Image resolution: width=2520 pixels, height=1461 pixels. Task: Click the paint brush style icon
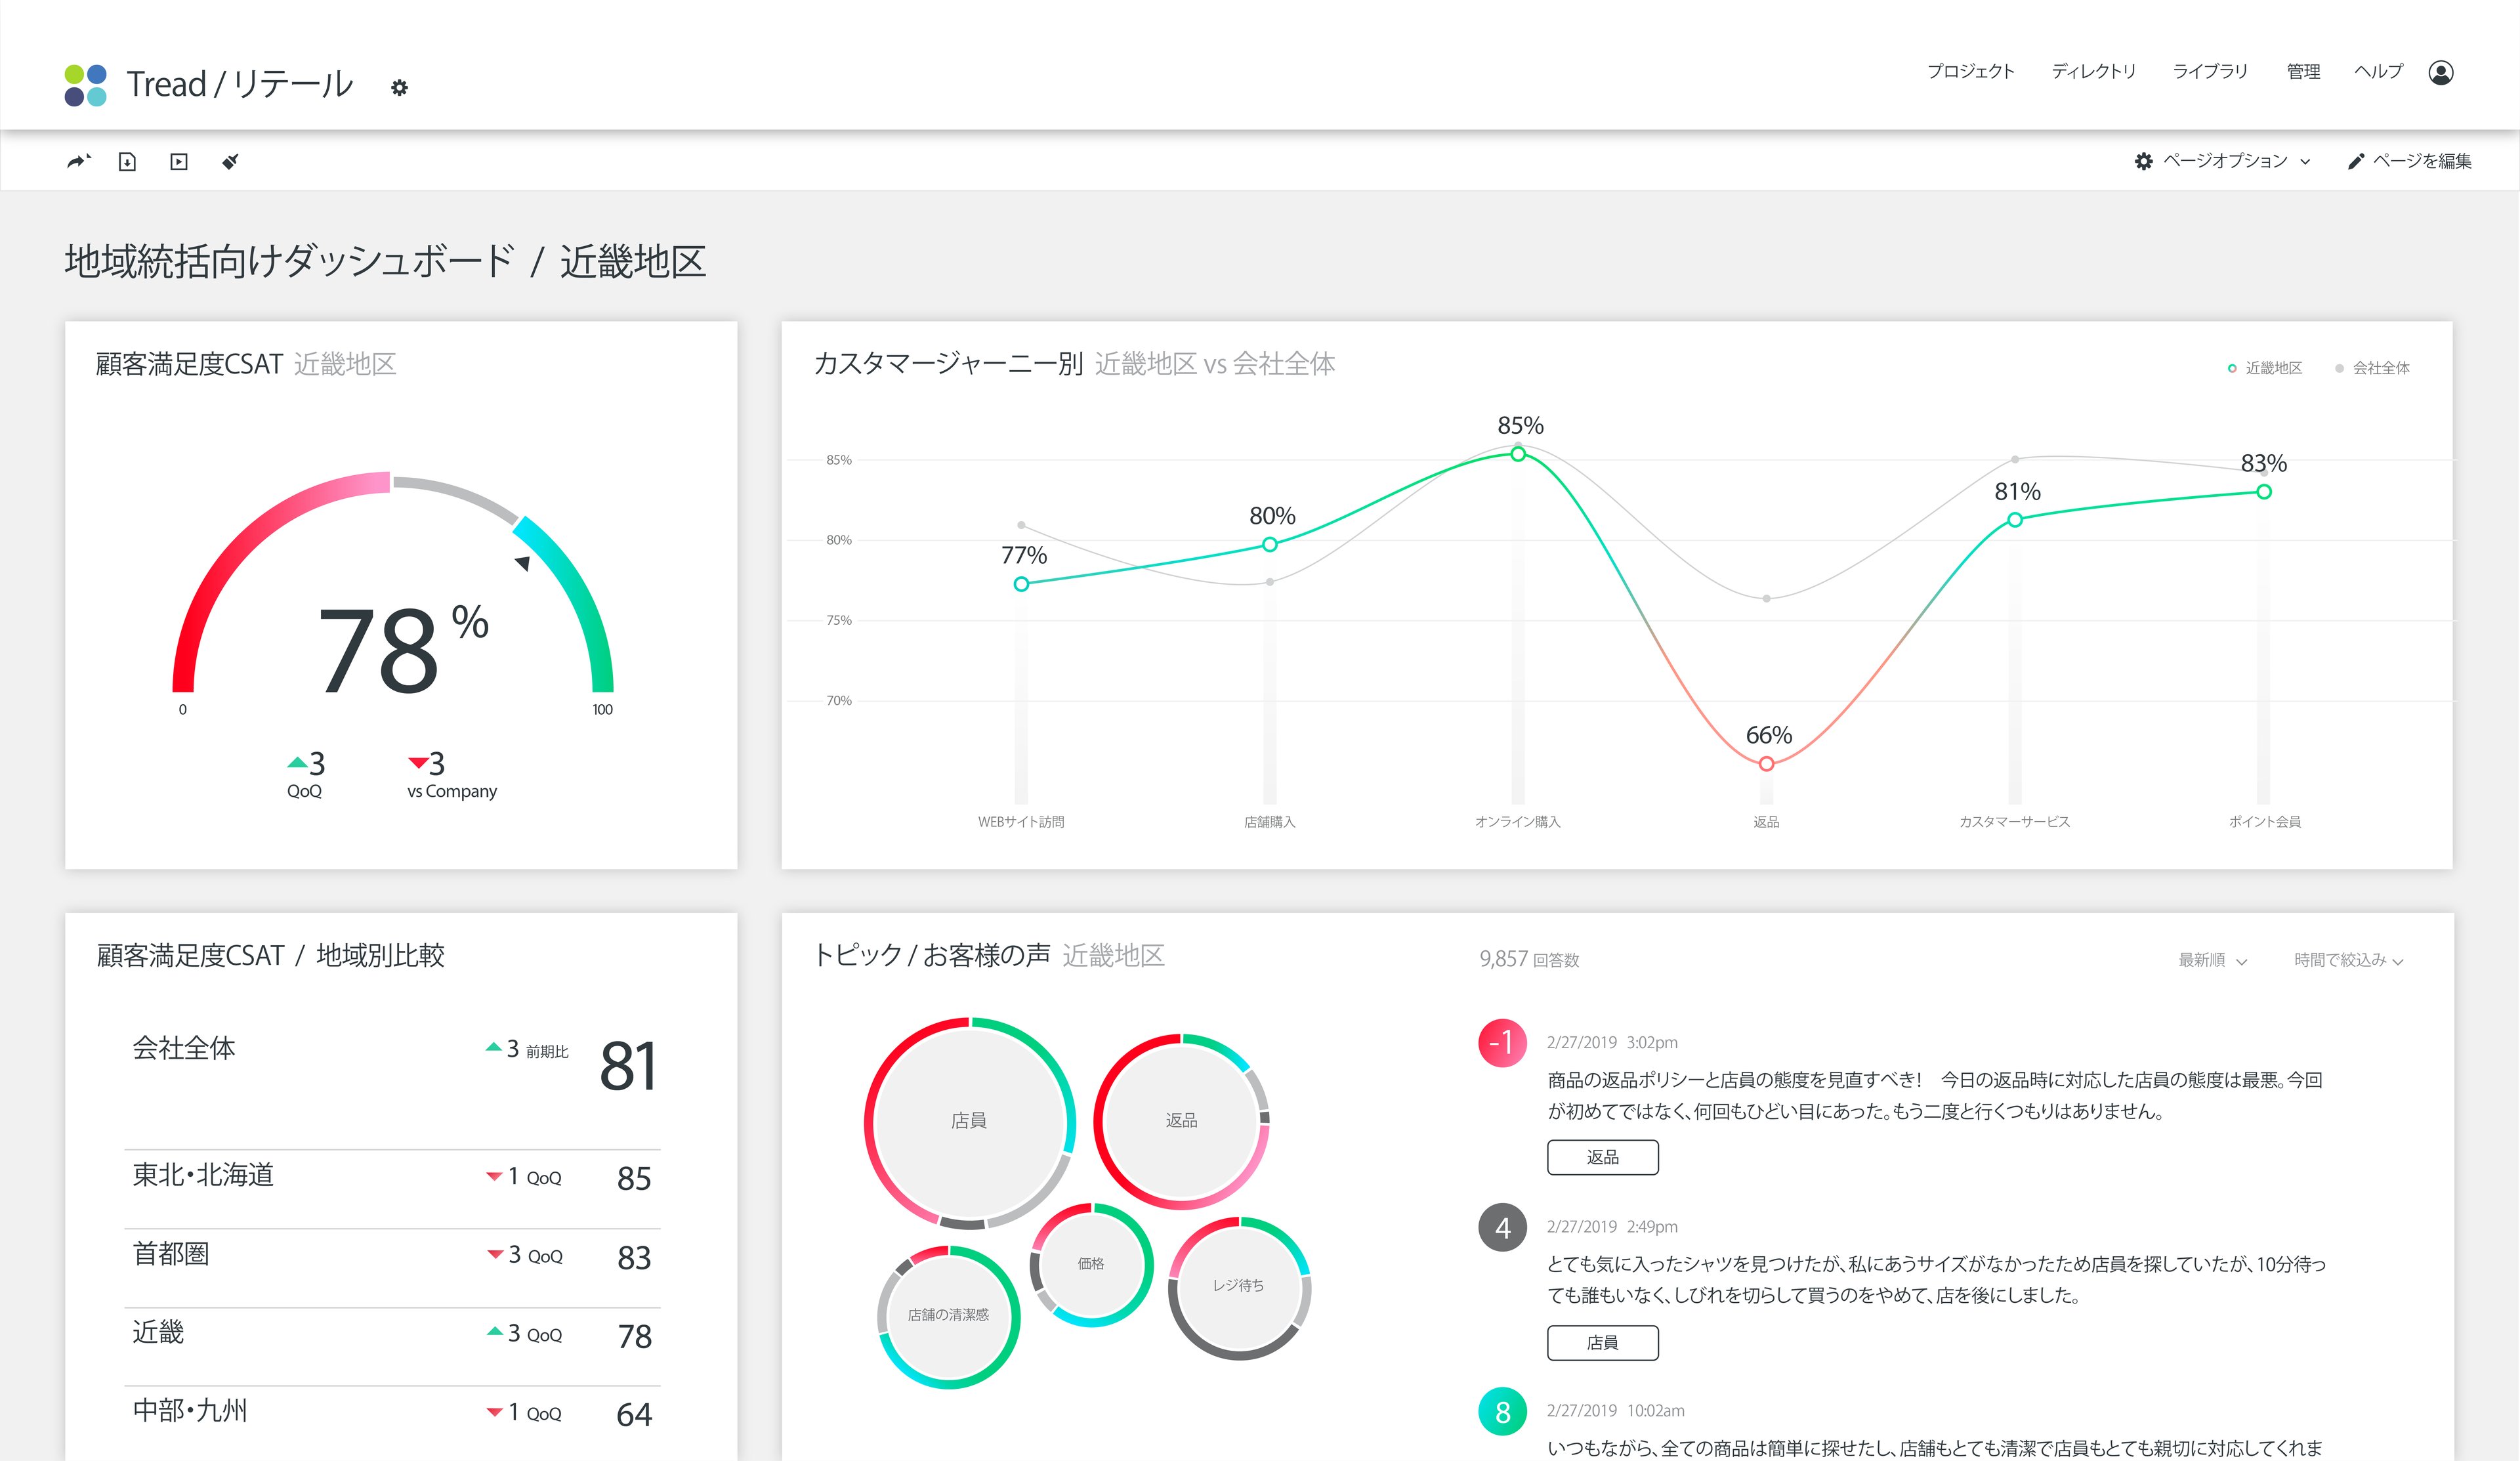point(230,161)
